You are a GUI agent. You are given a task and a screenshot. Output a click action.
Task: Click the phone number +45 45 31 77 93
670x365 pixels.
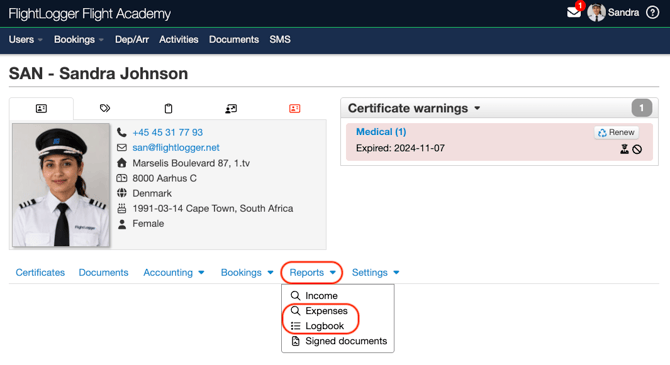[168, 132]
